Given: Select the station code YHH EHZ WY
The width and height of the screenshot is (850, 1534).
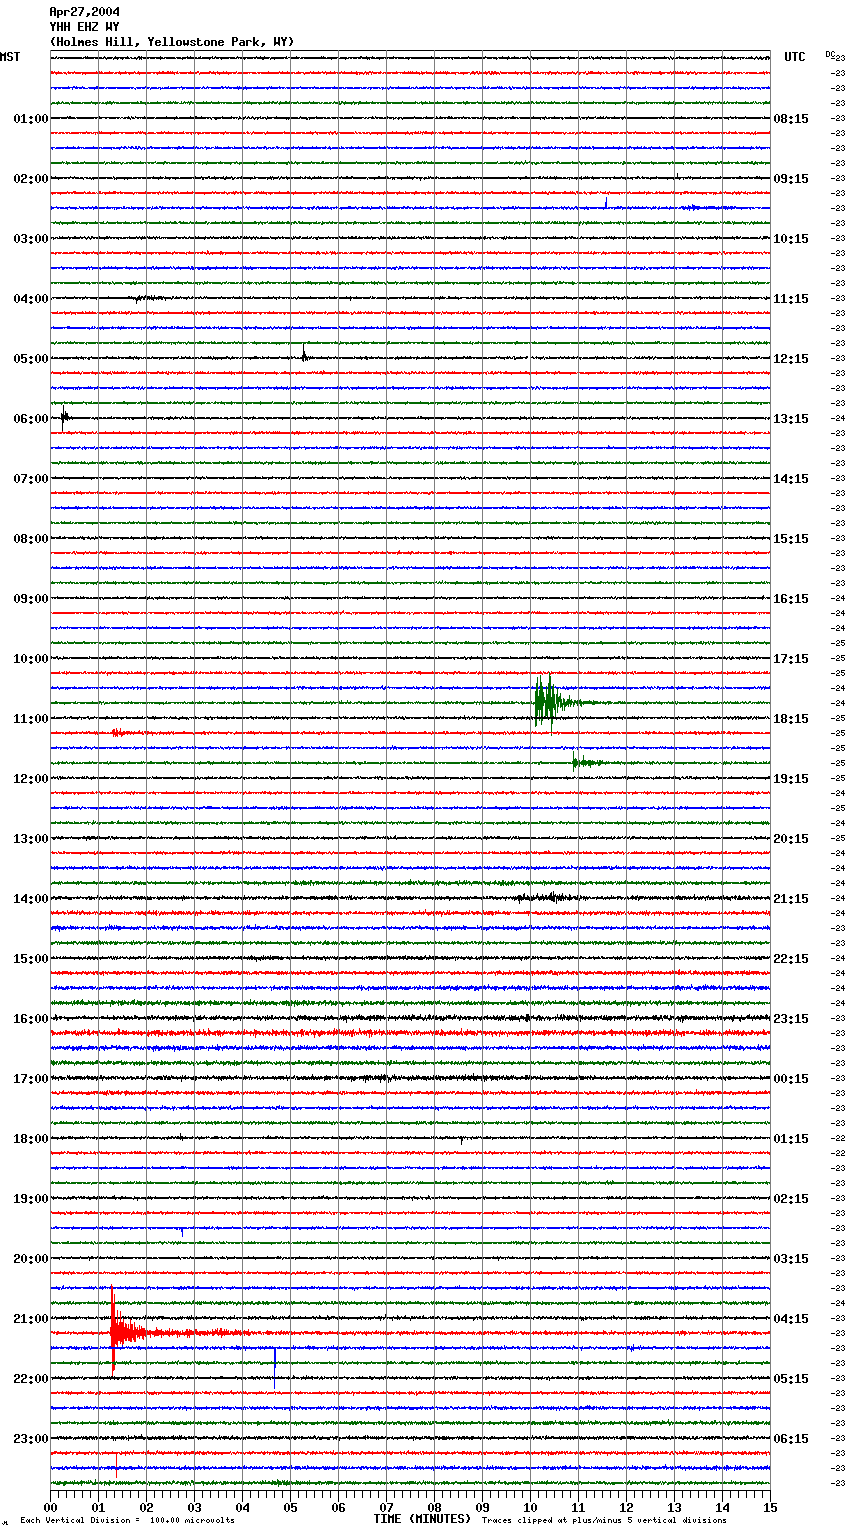Looking at the screenshot, I should pos(84,27).
